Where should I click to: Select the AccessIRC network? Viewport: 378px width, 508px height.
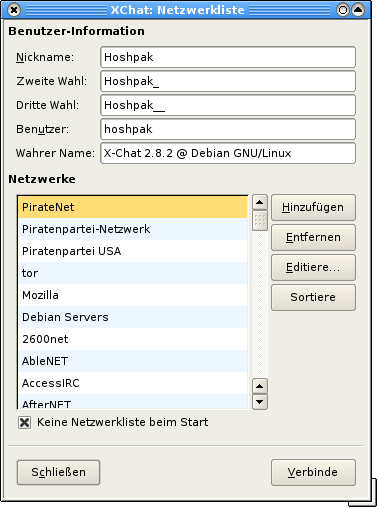click(x=133, y=383)
